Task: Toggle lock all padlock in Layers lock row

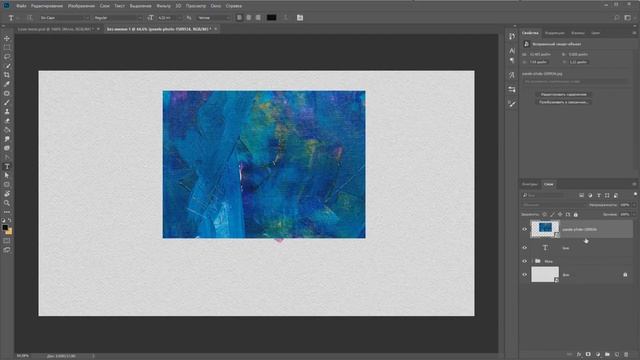Action: coord(576,214)
